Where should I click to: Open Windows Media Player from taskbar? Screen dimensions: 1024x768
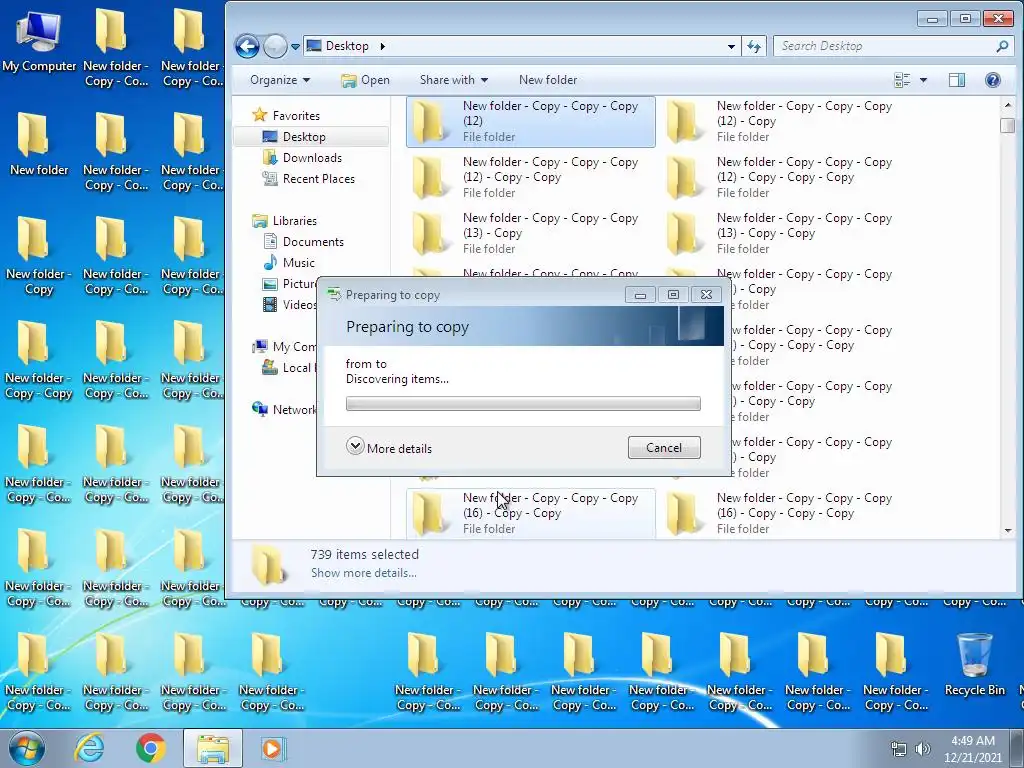[272, 748]
